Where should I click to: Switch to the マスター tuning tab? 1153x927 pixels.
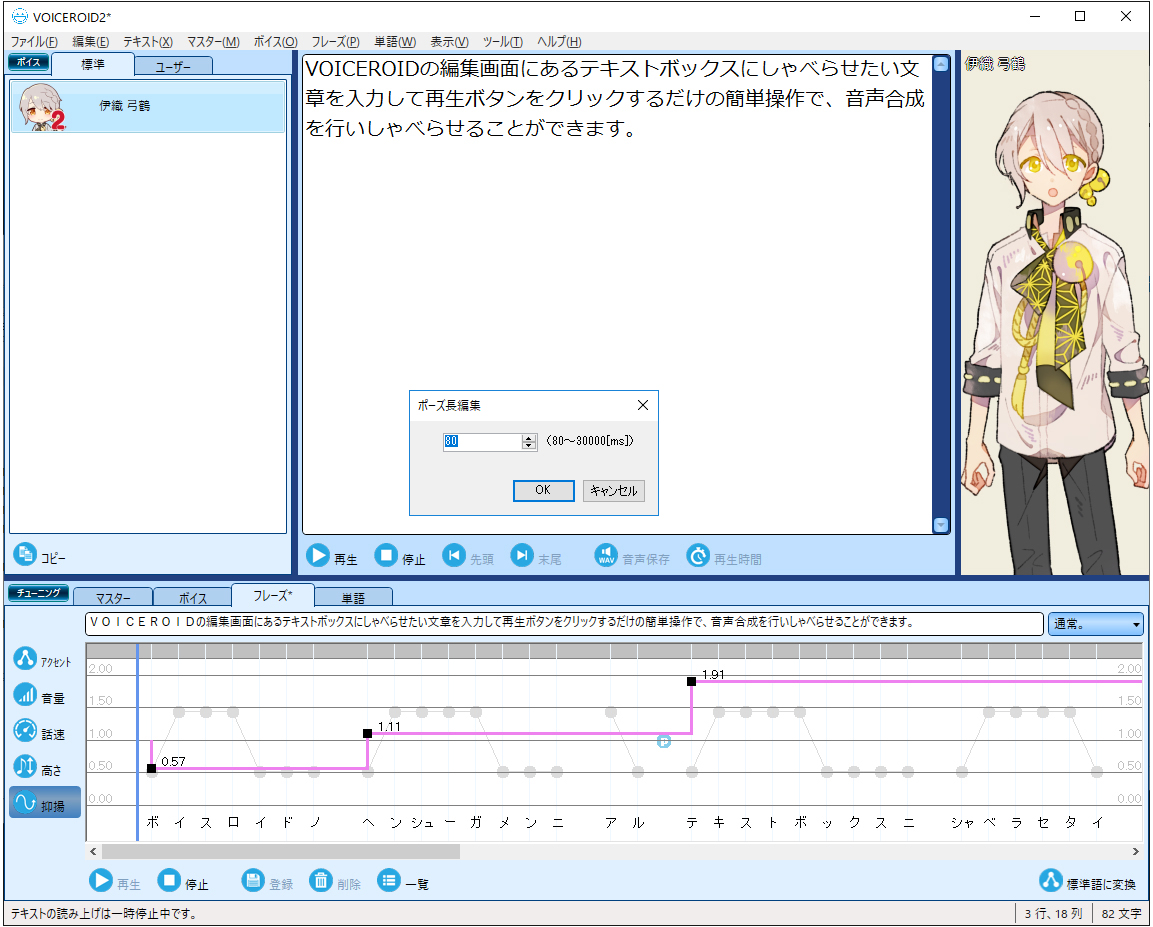(113, 598)
